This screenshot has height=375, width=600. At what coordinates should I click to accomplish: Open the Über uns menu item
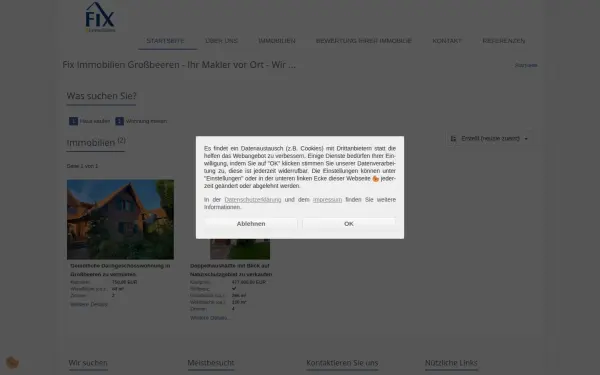pos(222,41)
